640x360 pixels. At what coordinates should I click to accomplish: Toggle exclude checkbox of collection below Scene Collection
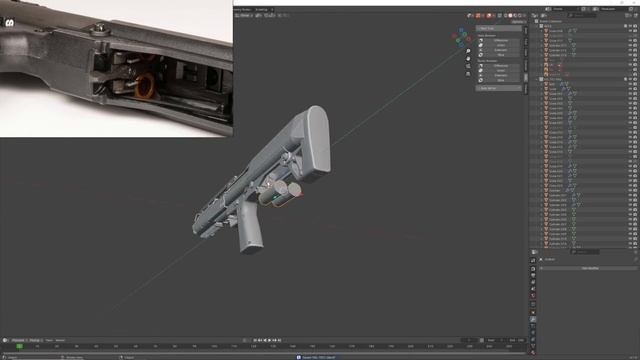click(x=626, y=26)
